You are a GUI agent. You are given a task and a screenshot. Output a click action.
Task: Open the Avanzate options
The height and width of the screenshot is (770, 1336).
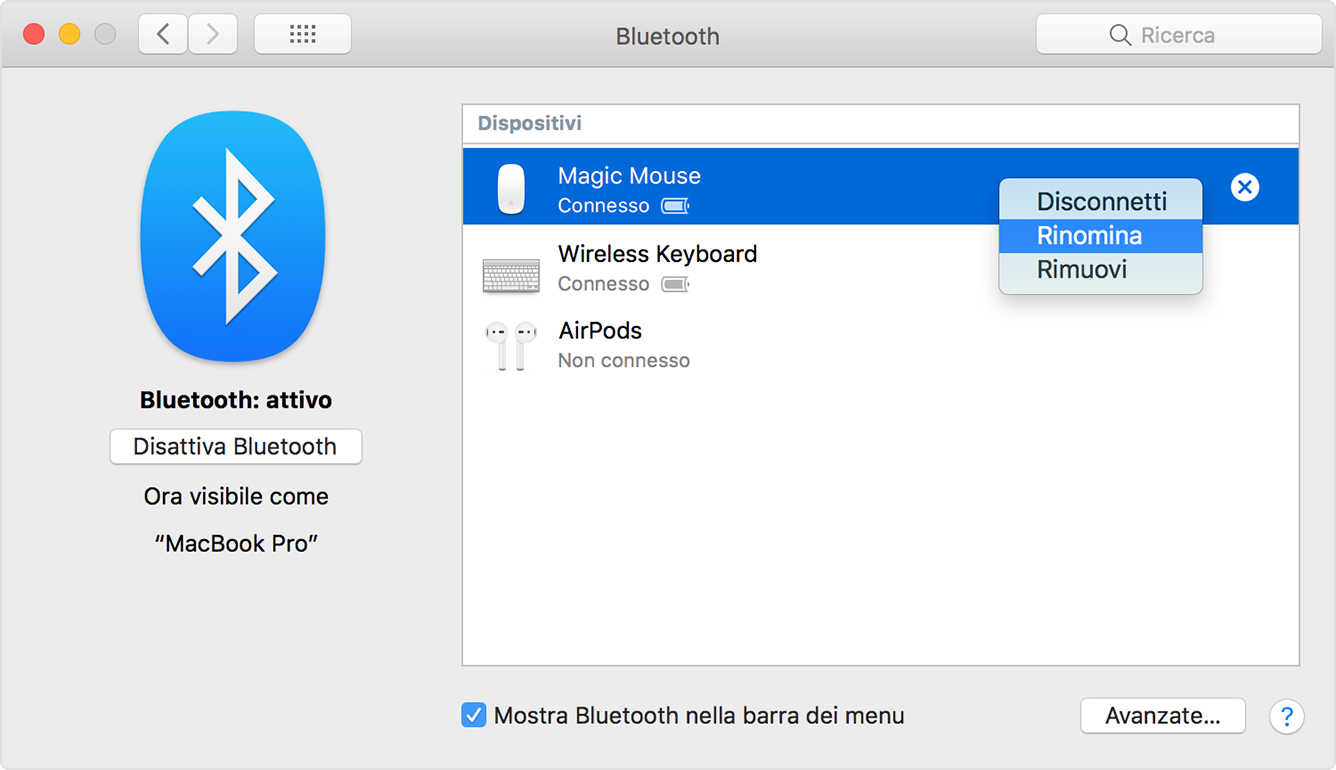tap(1162, 715)
